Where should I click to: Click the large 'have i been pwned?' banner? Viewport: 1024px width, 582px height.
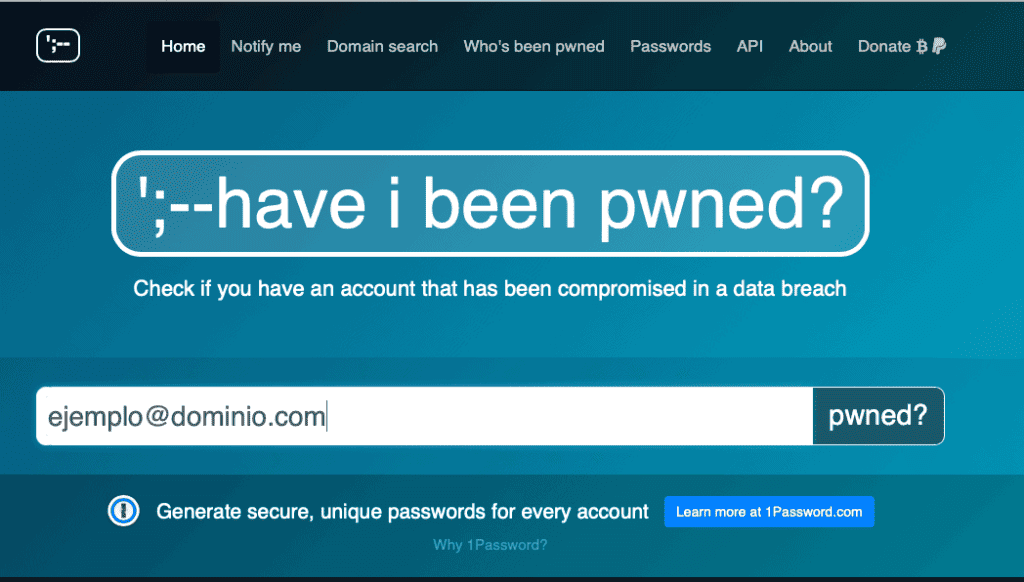click(490, 203)
